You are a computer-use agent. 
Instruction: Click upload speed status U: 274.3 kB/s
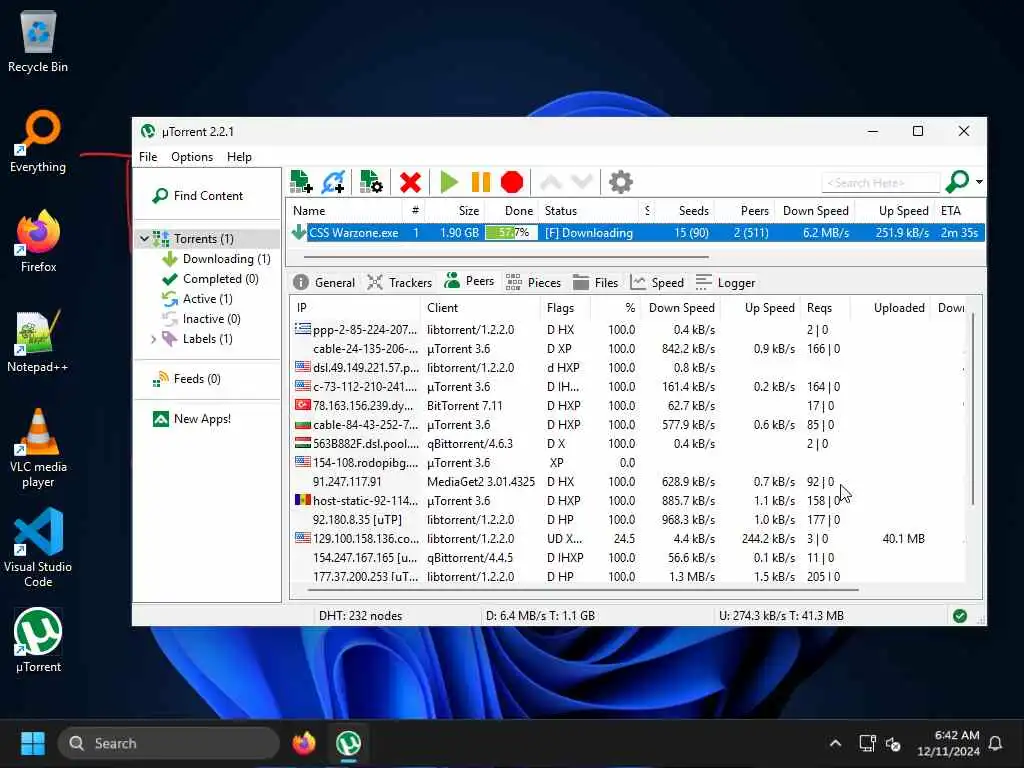[x=781, y=616]
